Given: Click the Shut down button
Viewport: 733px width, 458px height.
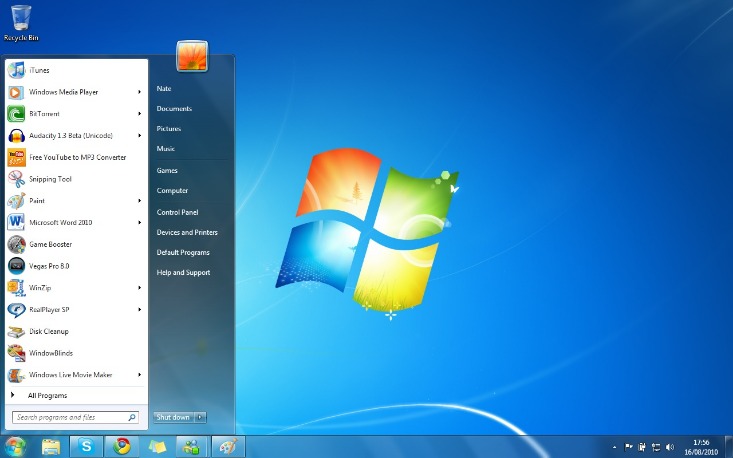Looking at the screenshot, I should click(x=173, y=417).
